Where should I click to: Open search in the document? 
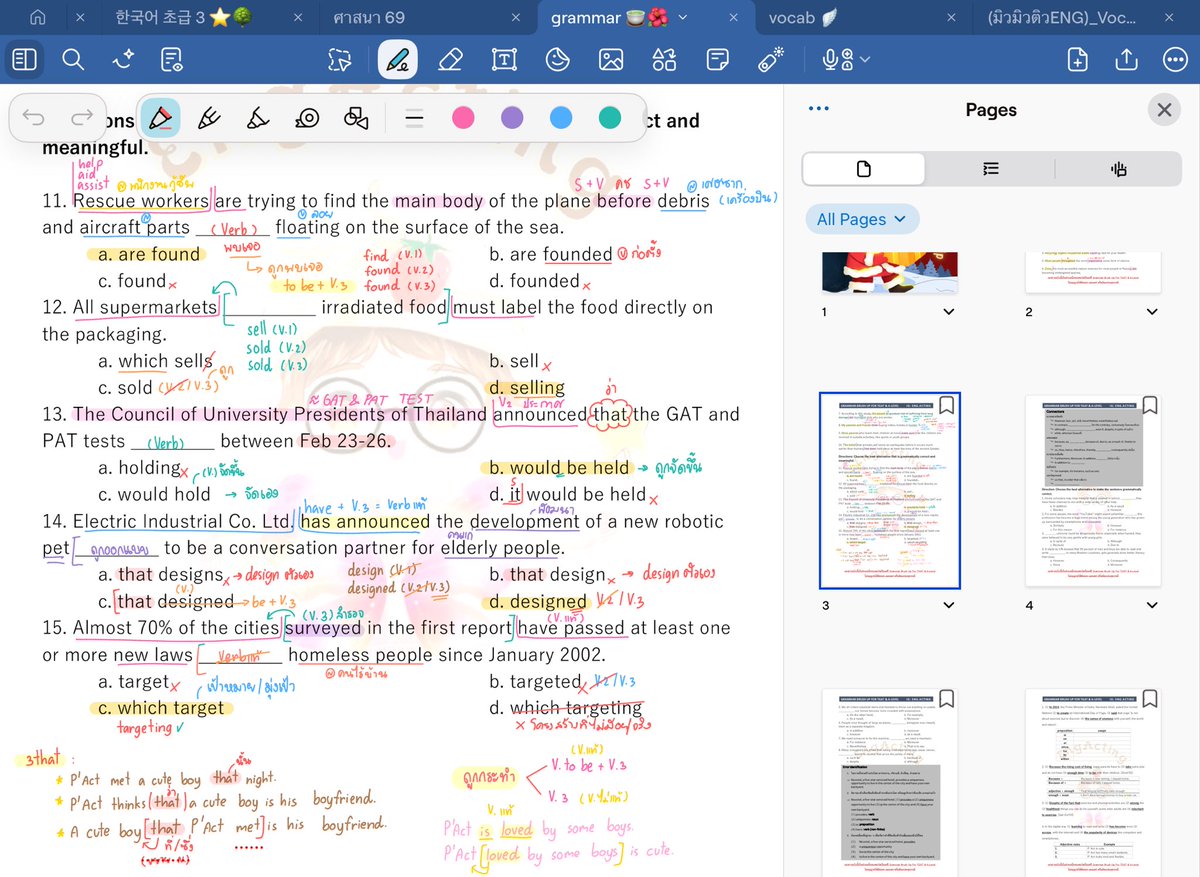coord(73,60)
